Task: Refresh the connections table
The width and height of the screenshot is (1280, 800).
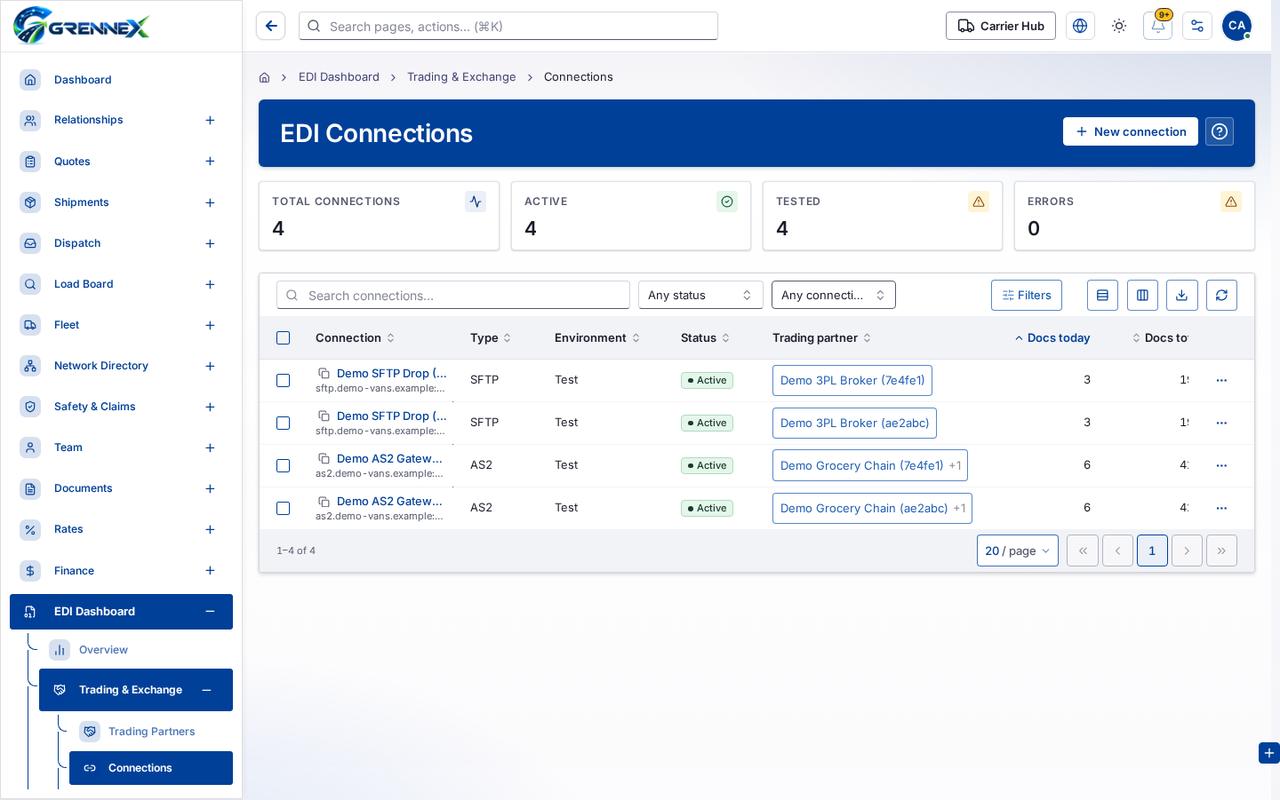Action: click(x=1222, y=295)
